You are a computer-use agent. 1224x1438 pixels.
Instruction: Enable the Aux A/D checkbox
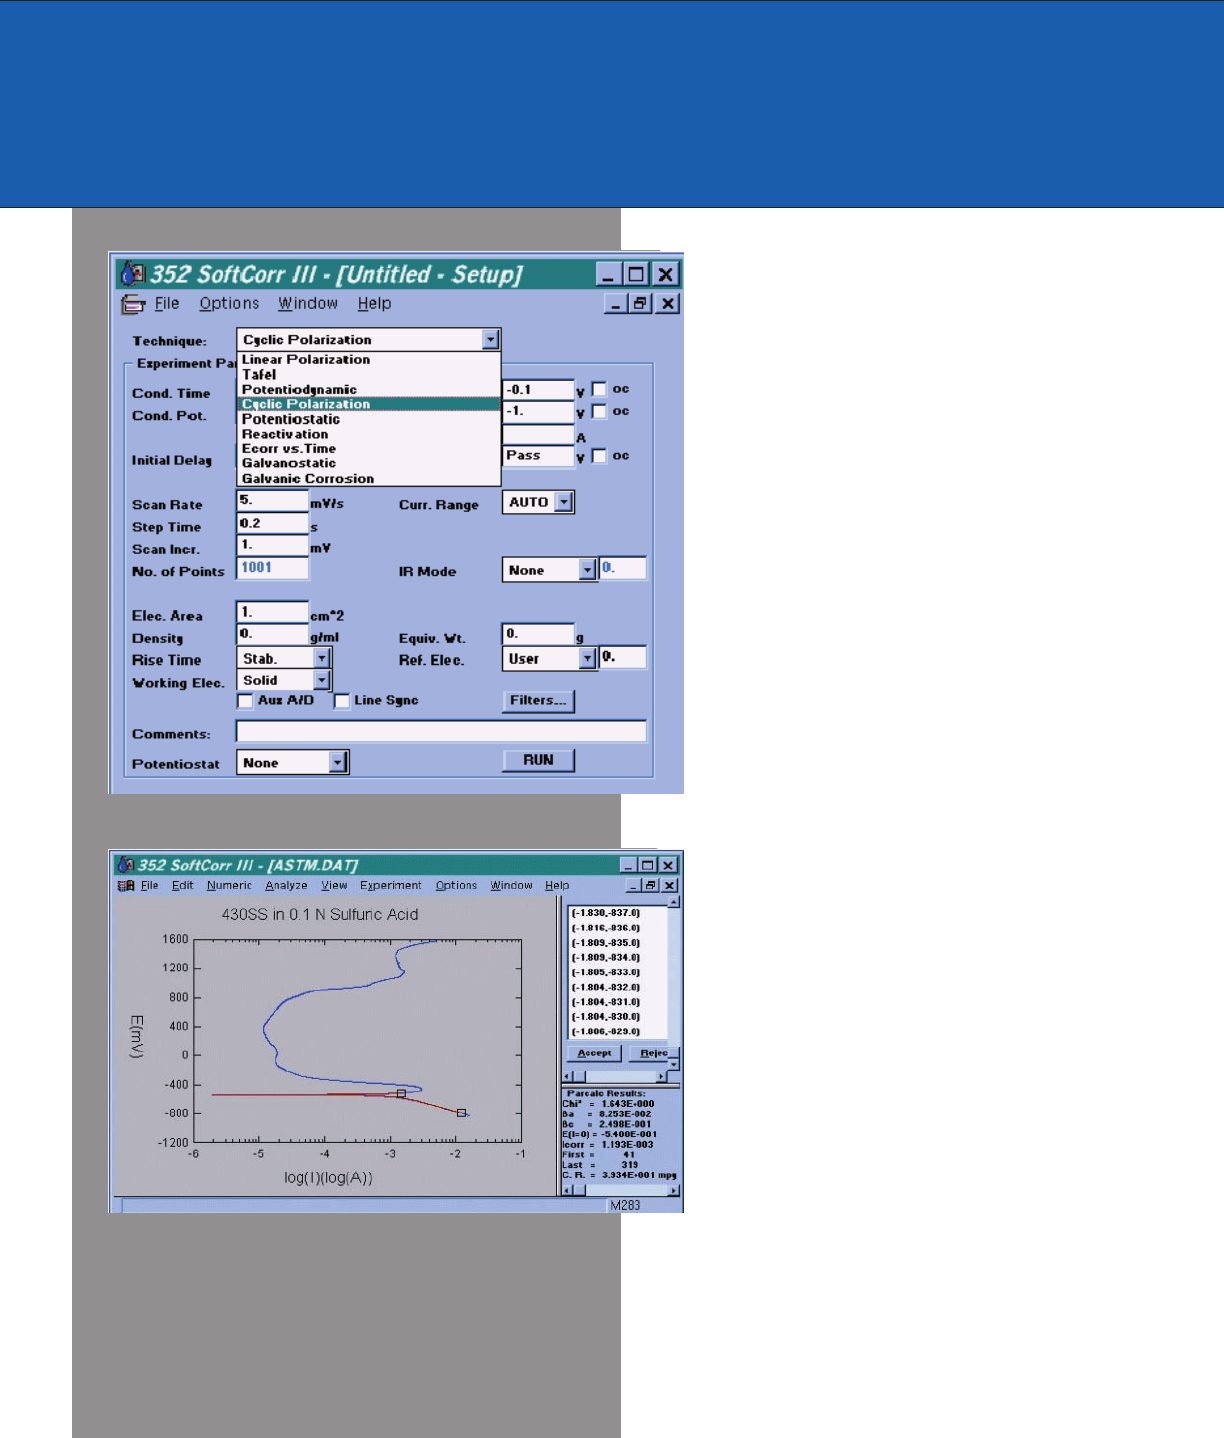click(x=245, y=701)
